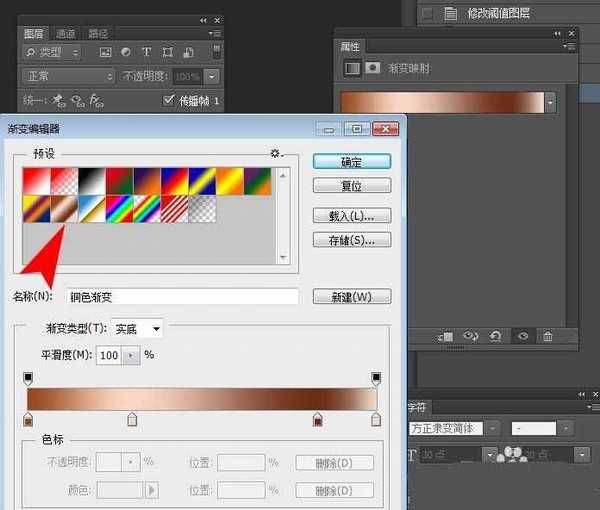
Task: Open the presets gear menu
Action: click(275, 153)
